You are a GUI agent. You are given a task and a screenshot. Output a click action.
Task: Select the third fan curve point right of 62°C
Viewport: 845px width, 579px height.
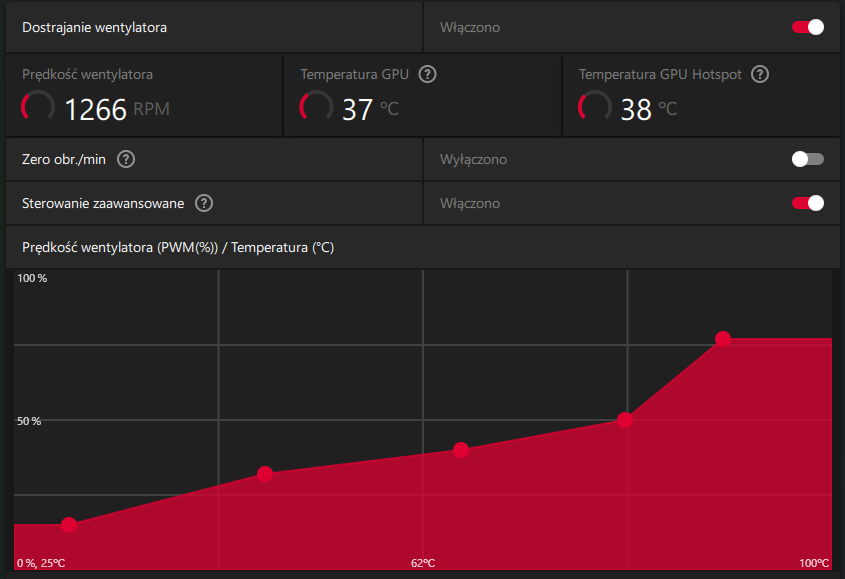[461, 450]
